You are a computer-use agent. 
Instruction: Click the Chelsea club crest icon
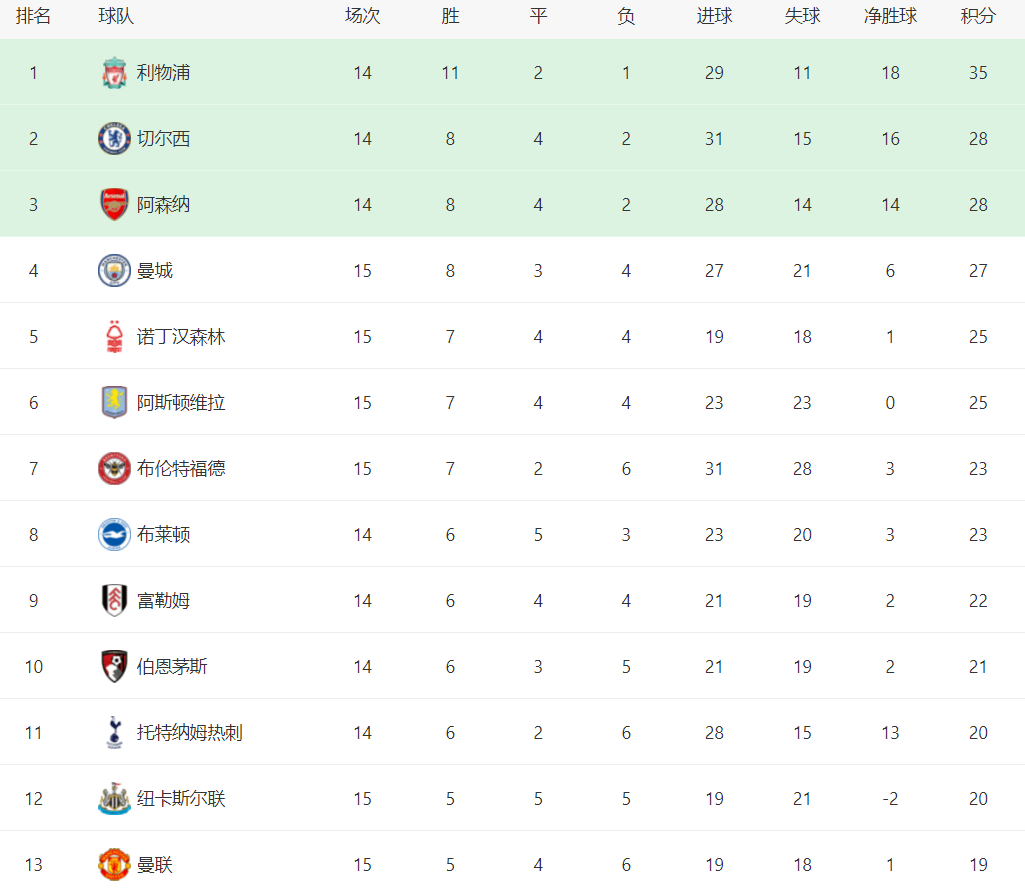point(114,139)
